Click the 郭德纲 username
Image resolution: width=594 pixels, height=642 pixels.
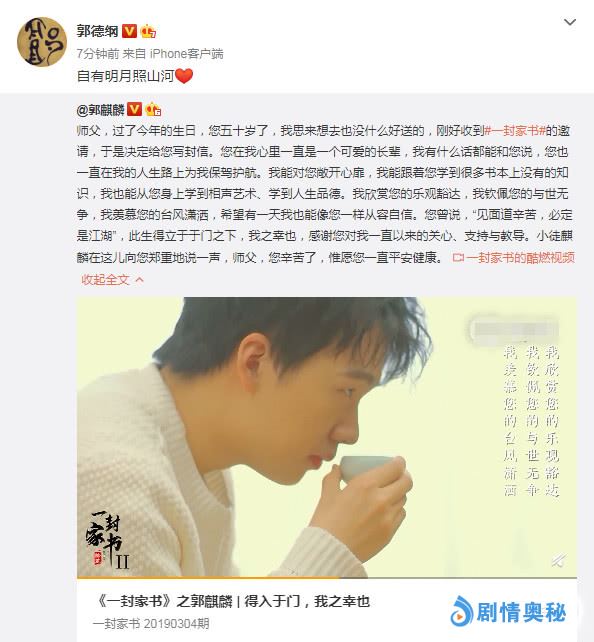tap(97, 31)
